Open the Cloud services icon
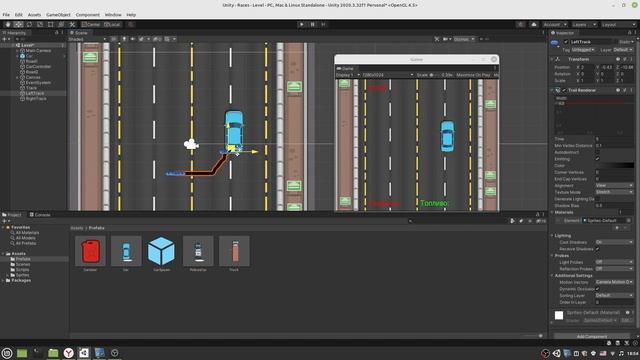 tap(533, 24)
